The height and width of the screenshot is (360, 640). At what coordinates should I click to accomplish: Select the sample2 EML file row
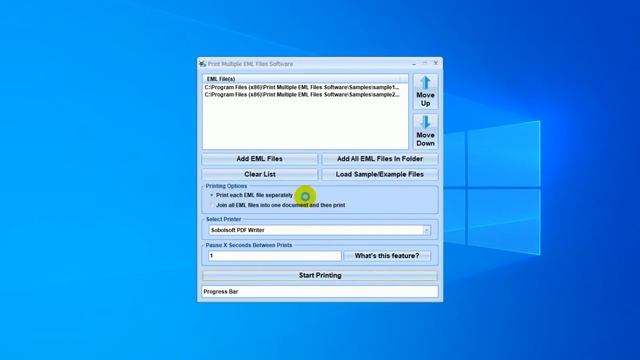click(302, 95)
